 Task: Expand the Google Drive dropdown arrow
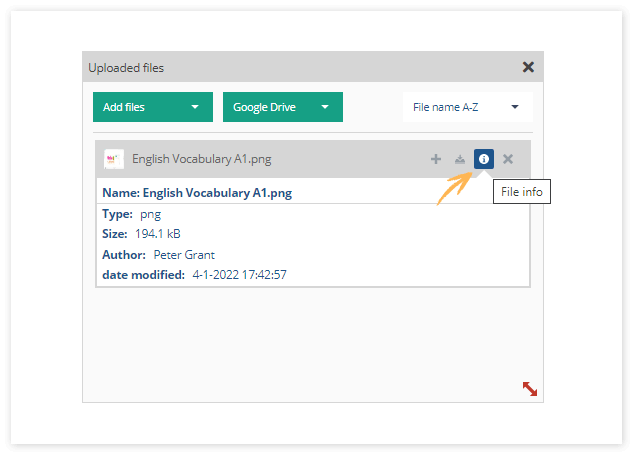(325, 107)
